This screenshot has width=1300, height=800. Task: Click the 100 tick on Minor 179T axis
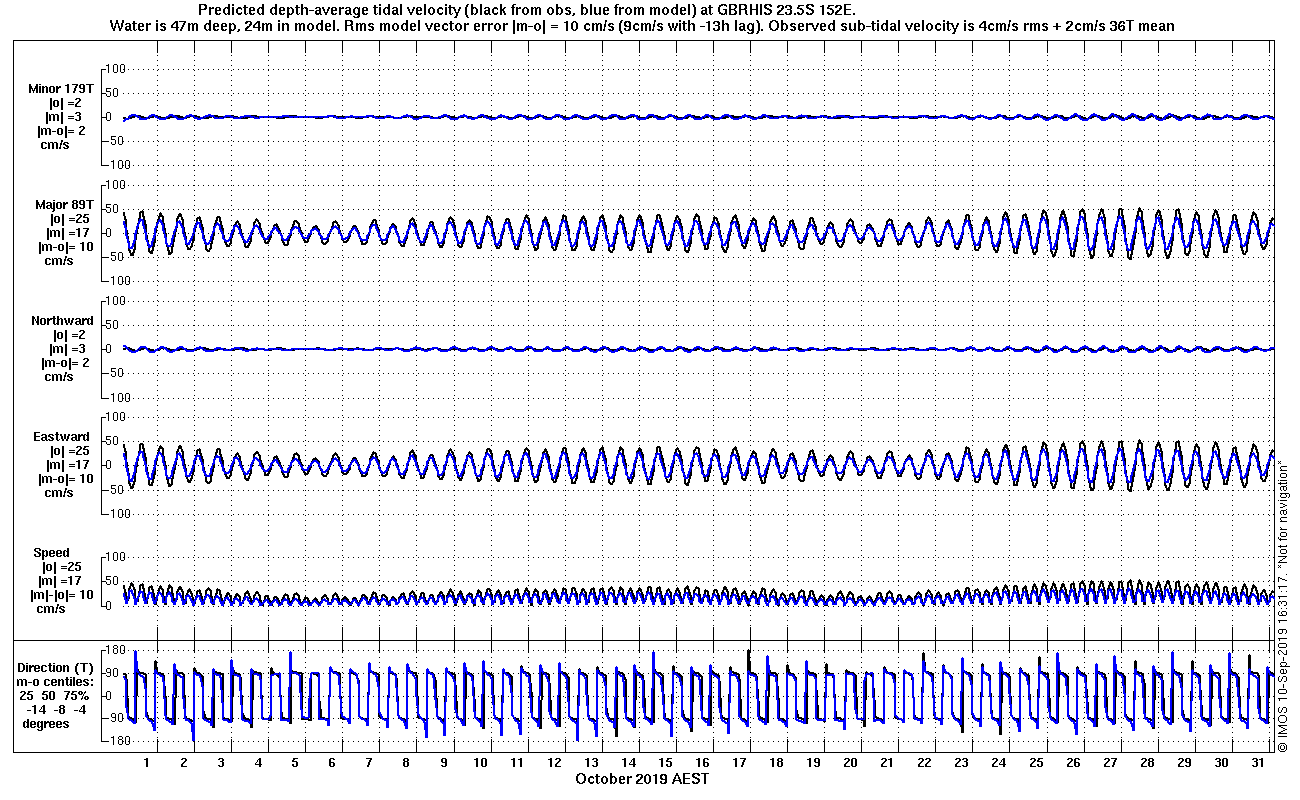[x=113, y=69]
